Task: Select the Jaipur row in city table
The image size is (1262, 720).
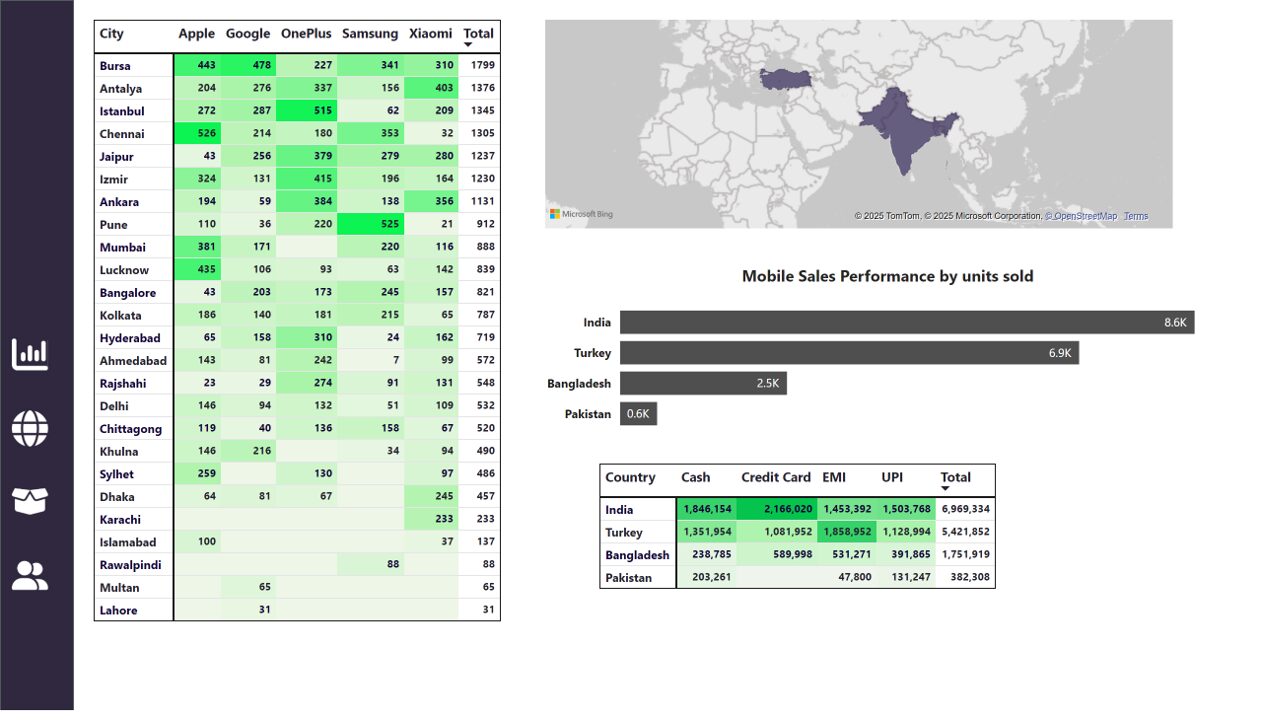Action: (297, 156)
